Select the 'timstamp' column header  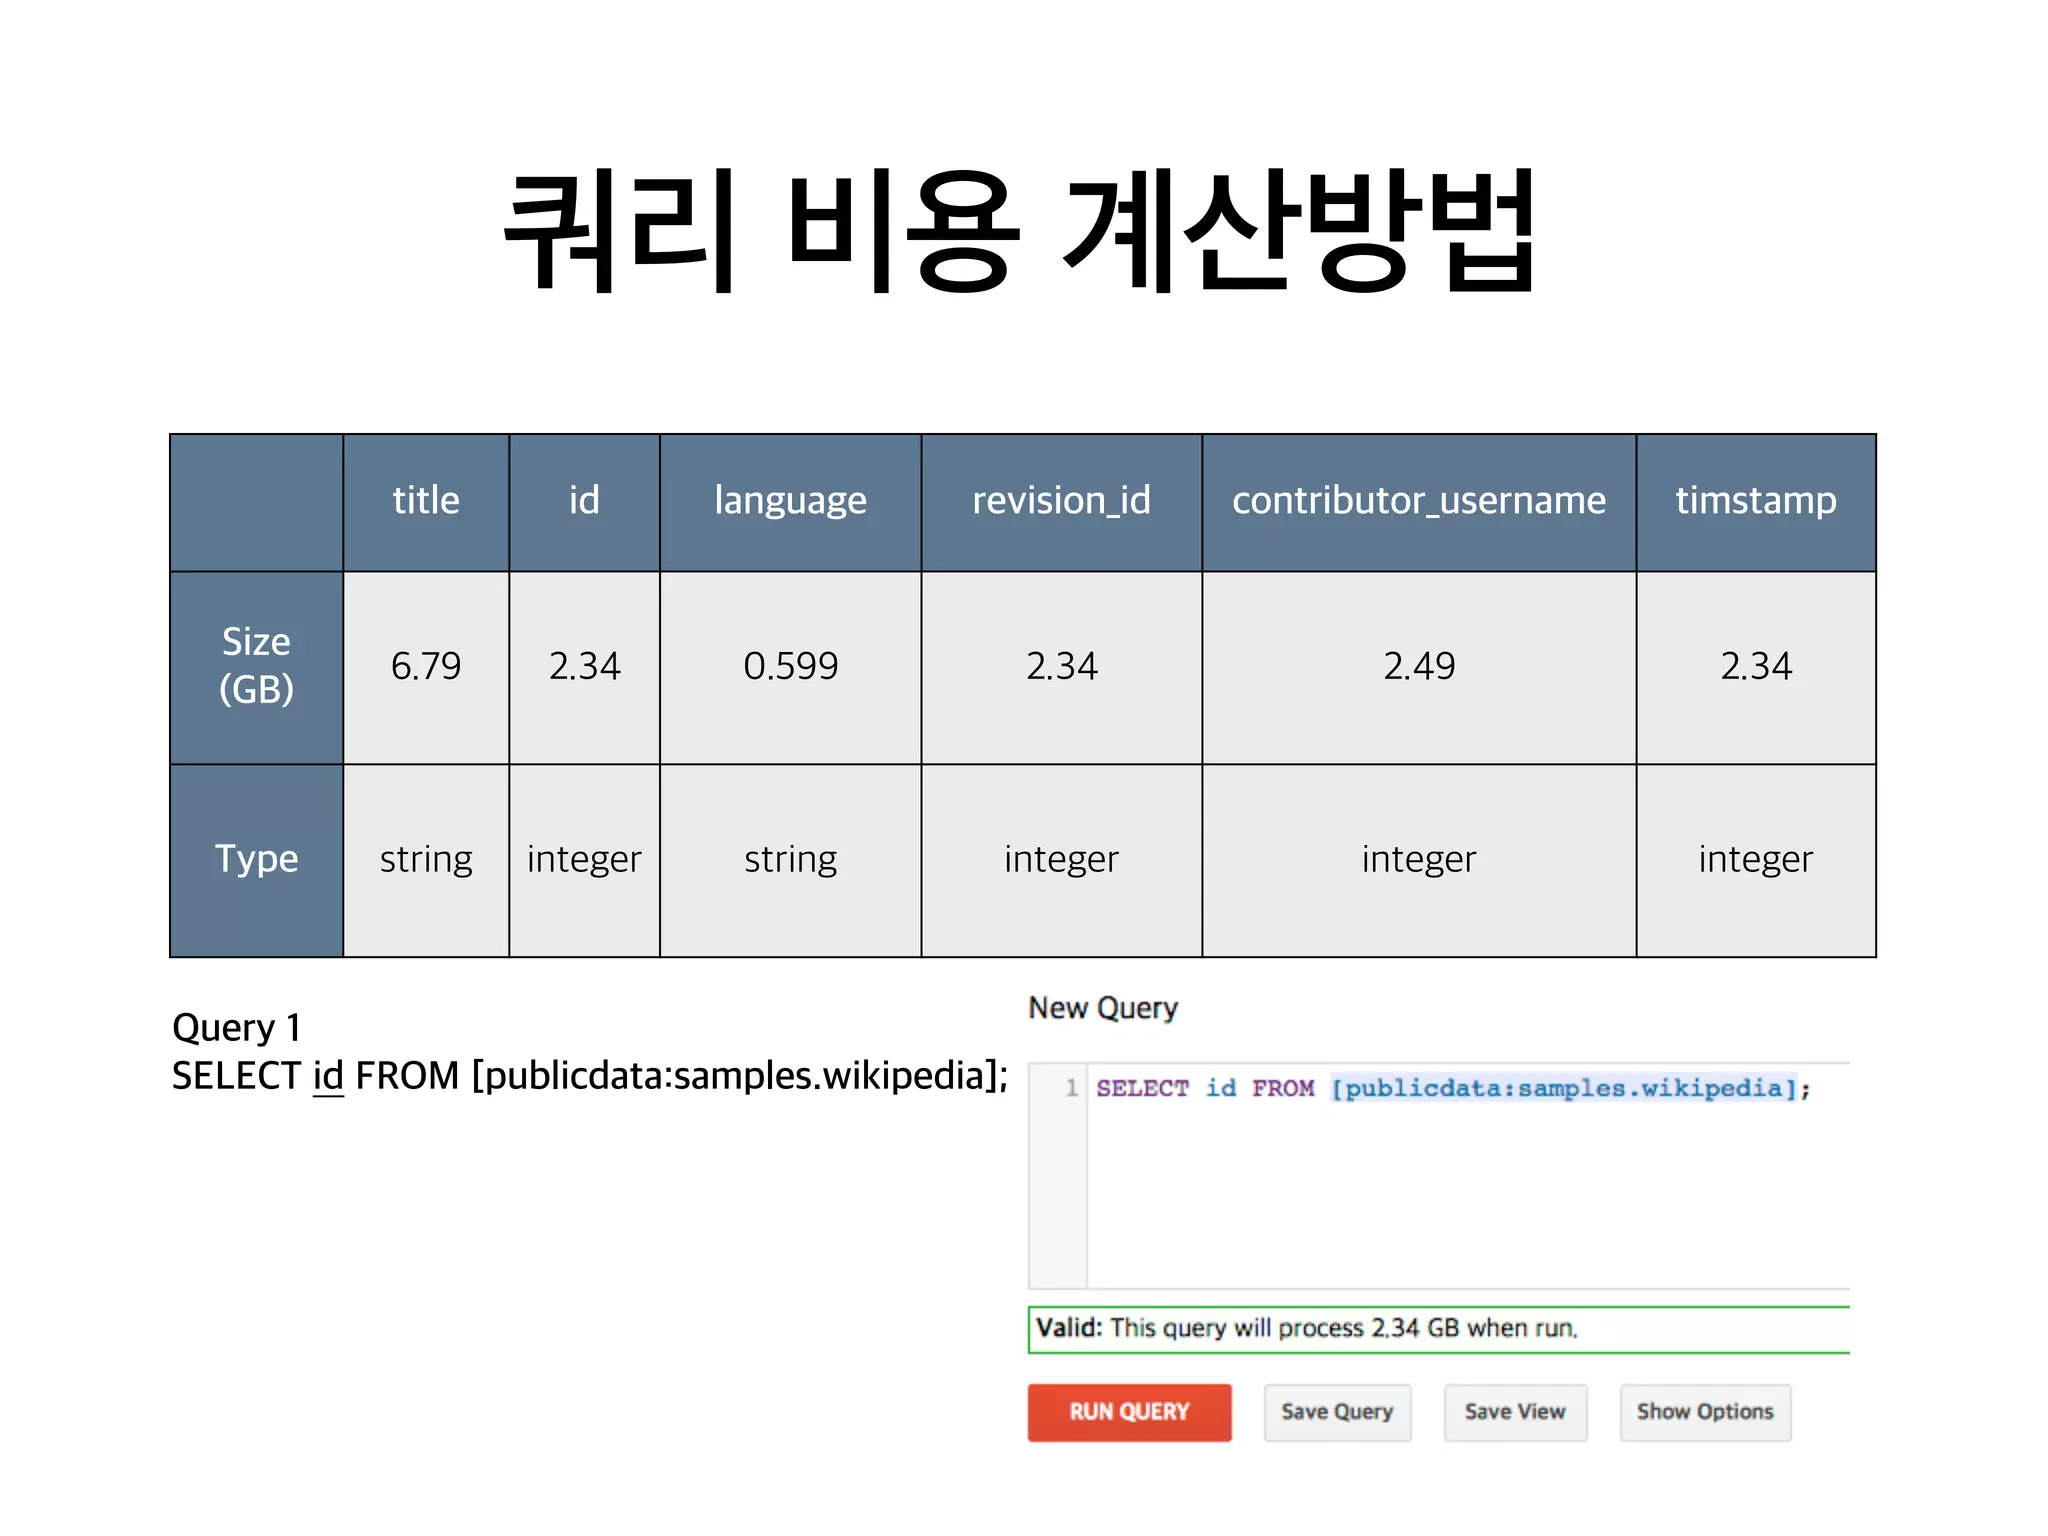tap(1756, 502)
